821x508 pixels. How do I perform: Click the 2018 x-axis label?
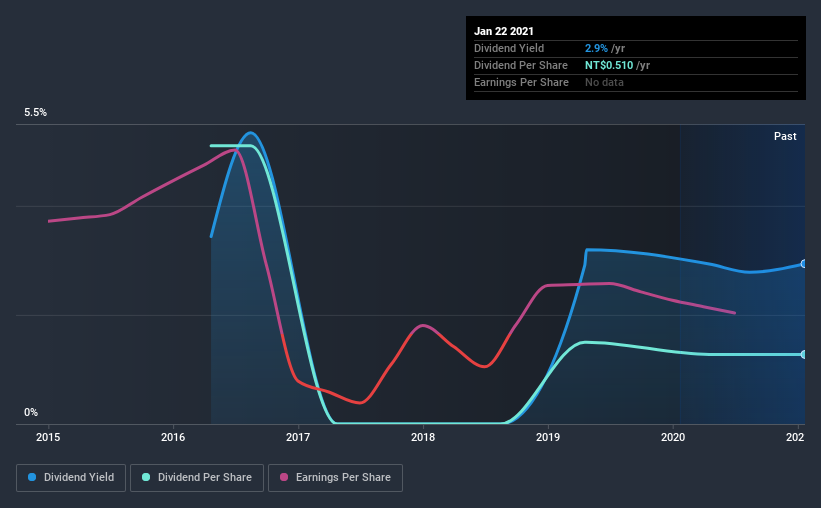tap(423, 437)
